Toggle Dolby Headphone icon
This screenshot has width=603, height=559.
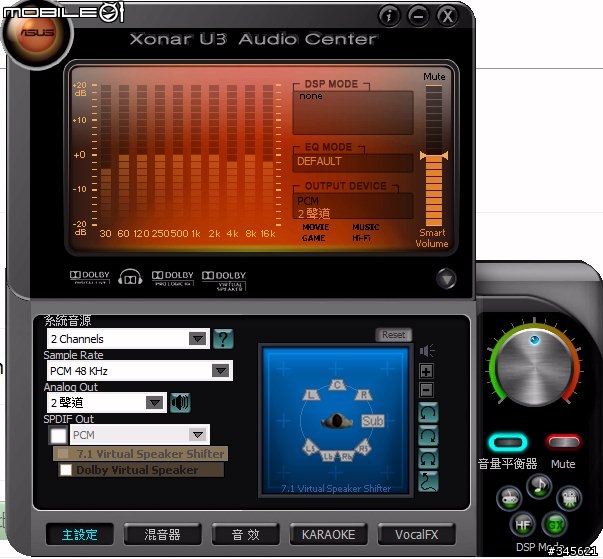(130, 277)
